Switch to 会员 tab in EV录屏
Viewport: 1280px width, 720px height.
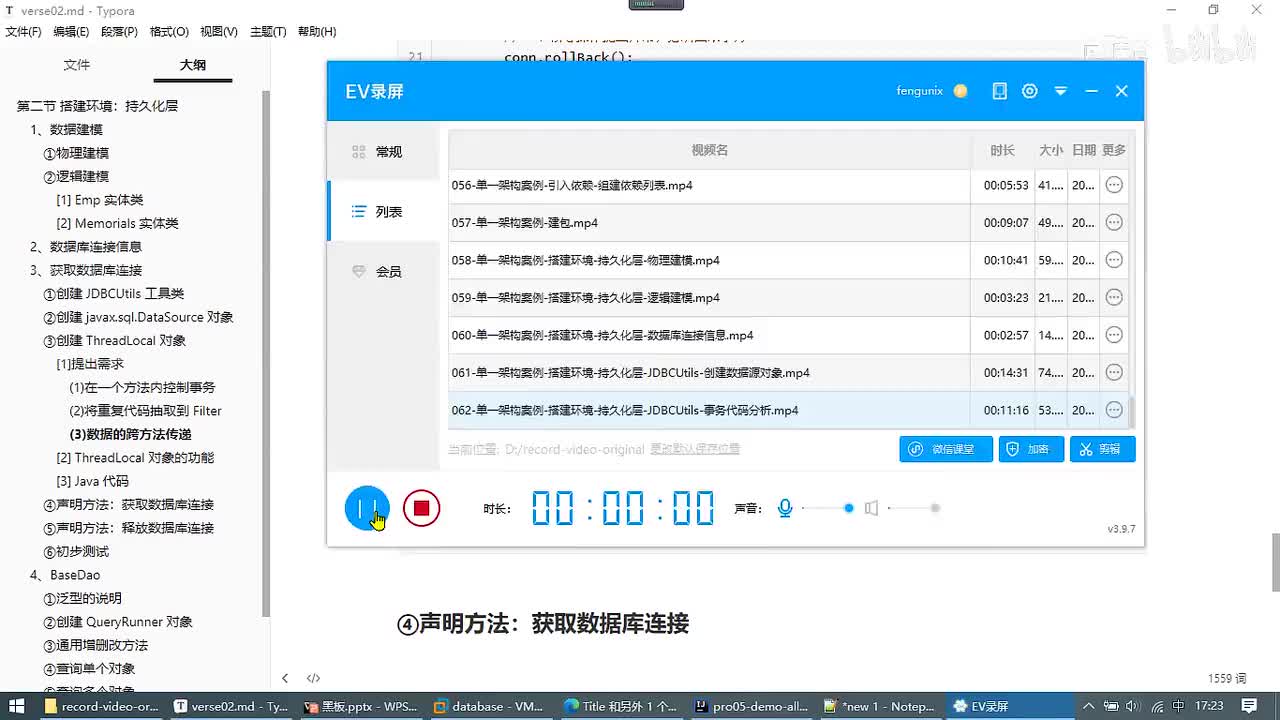(x=384, y=271)
